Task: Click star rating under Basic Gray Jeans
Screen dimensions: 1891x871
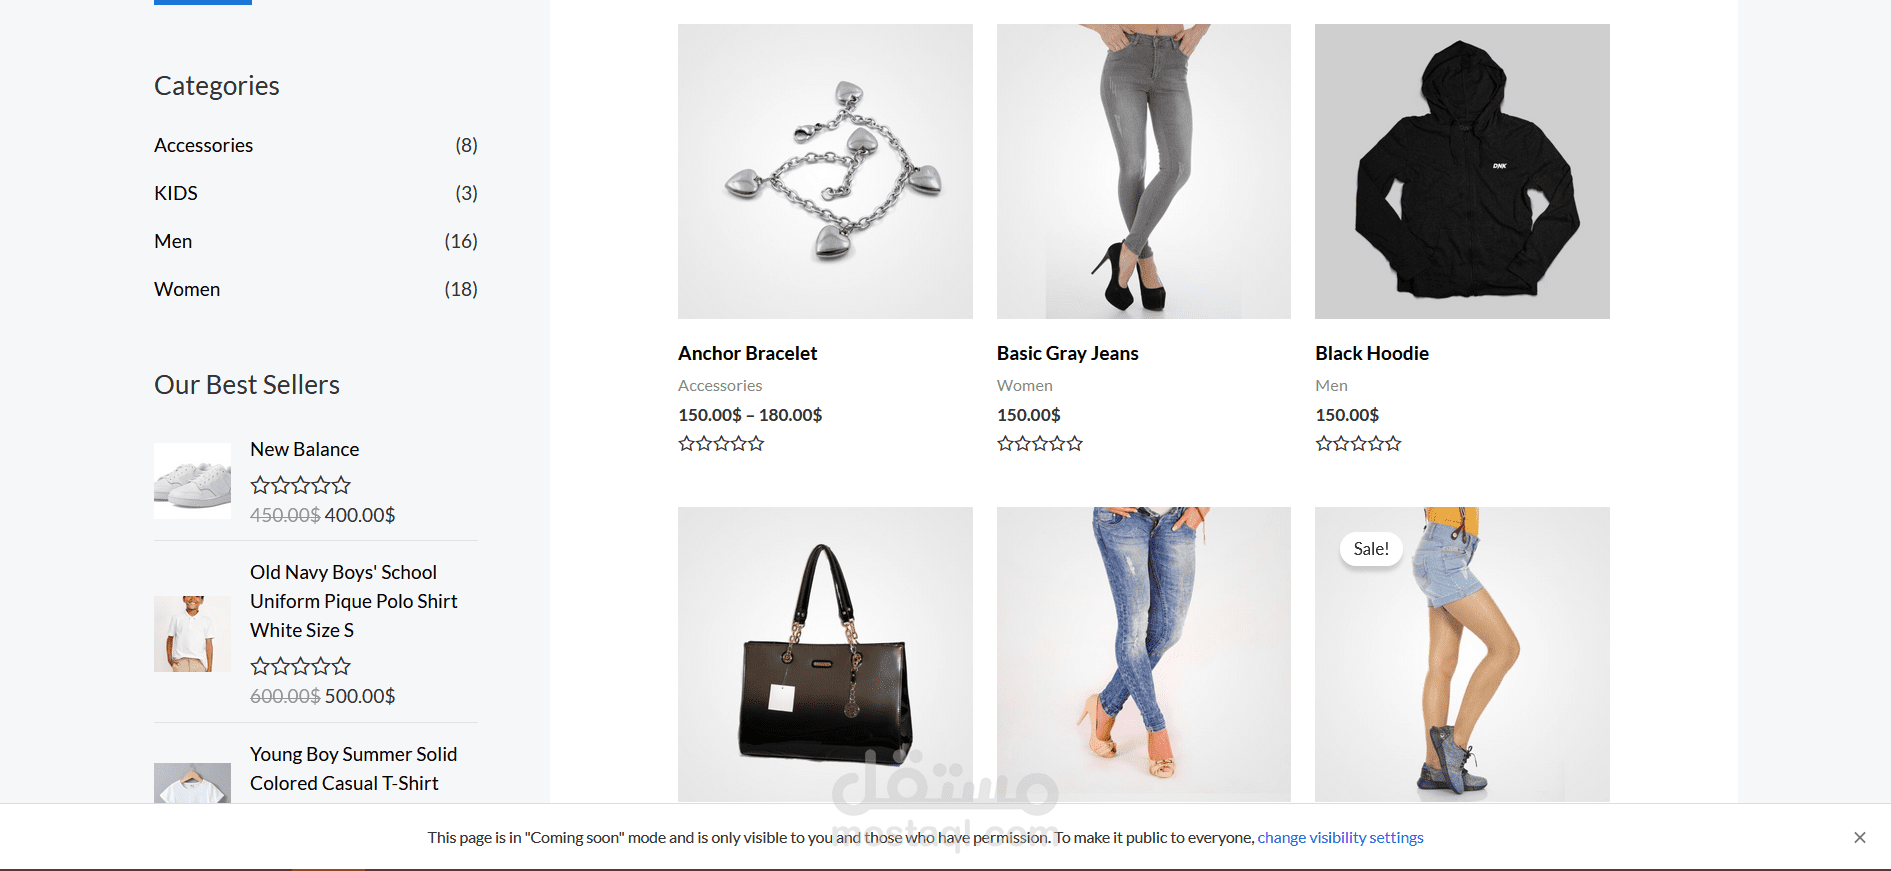Action: click(x=1040, y=443)
